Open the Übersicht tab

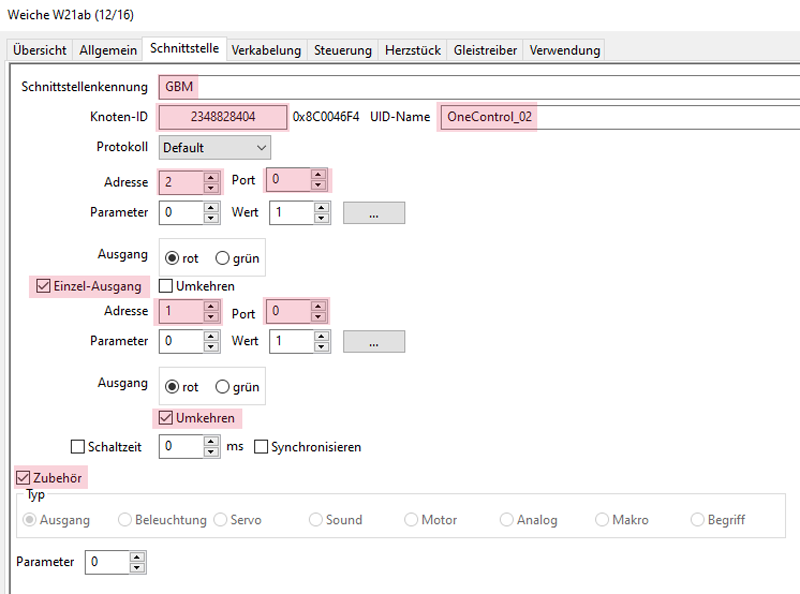(40, 50)
